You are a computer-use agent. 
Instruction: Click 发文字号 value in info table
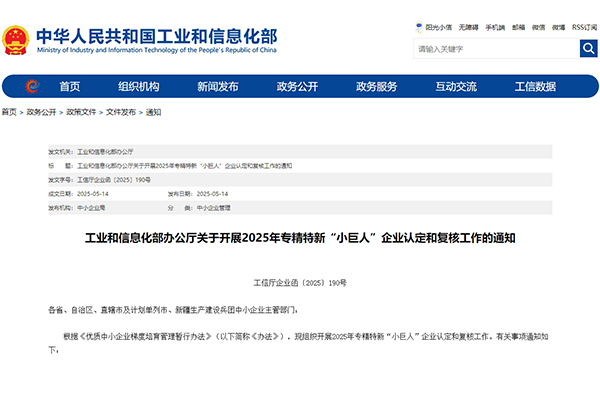tap(114, 180)
